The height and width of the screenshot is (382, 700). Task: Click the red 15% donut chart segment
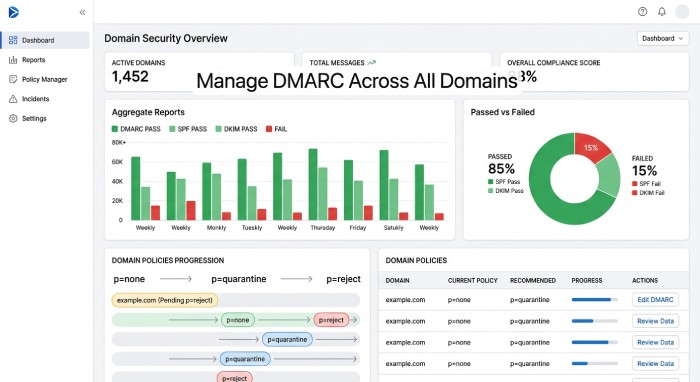coord(591,147)
